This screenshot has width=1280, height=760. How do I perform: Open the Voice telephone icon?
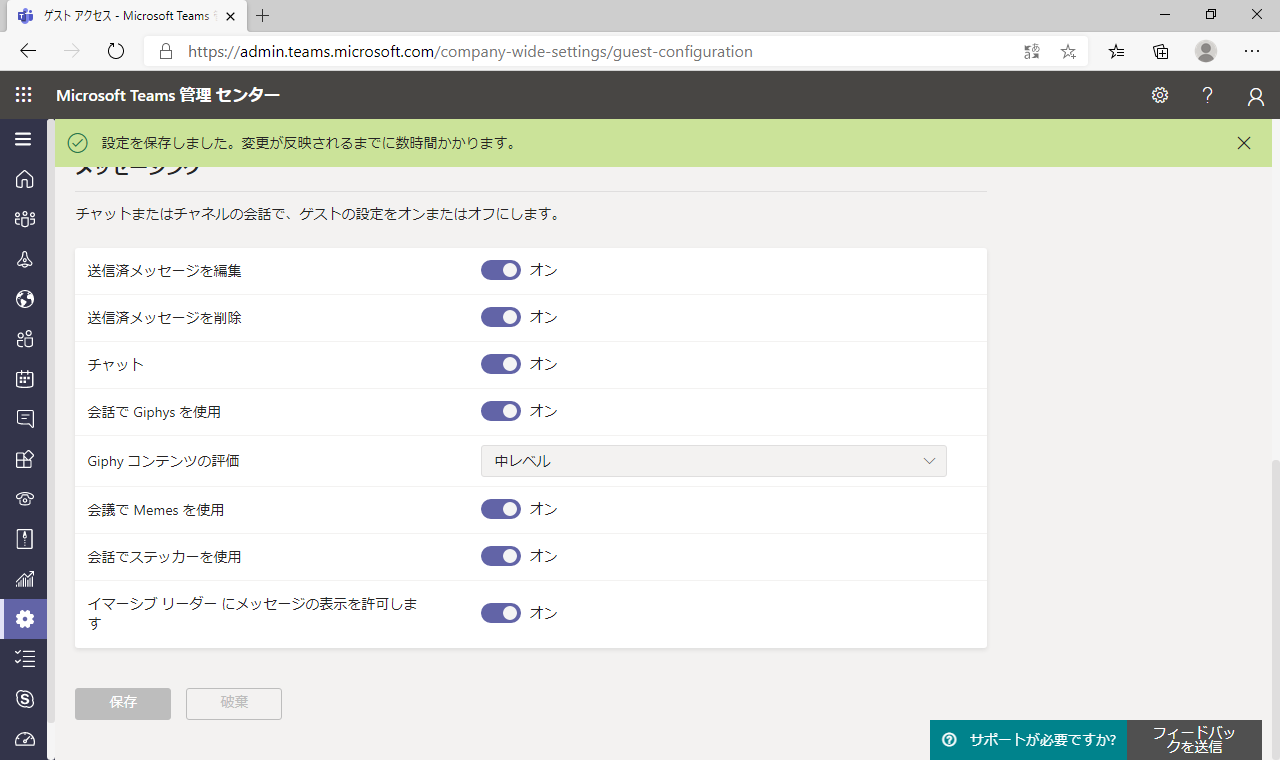pos(25,499)
